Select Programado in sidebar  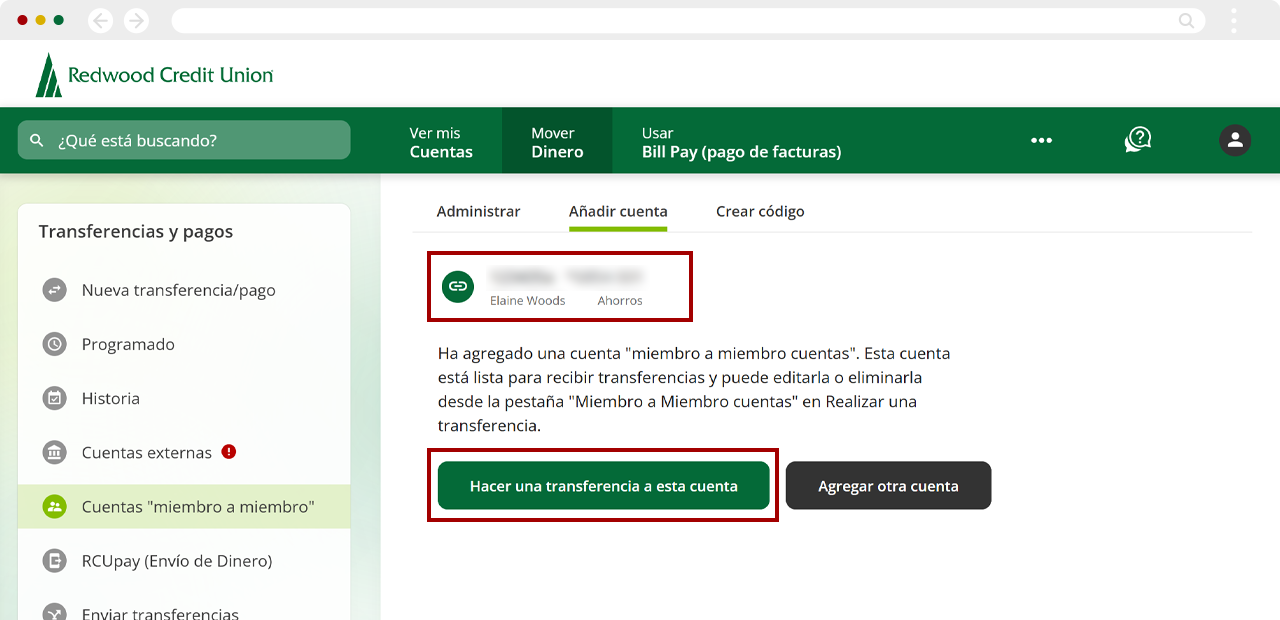pos(128,344)
